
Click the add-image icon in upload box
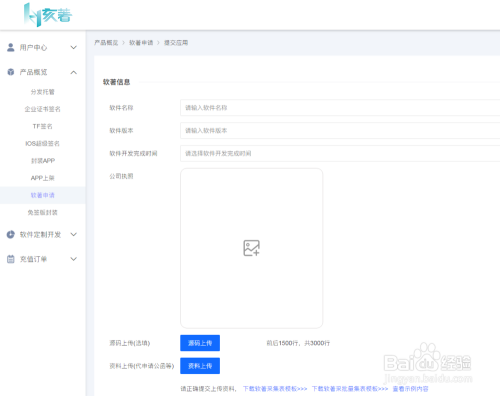pyautogui.click(x=251, y=248)
